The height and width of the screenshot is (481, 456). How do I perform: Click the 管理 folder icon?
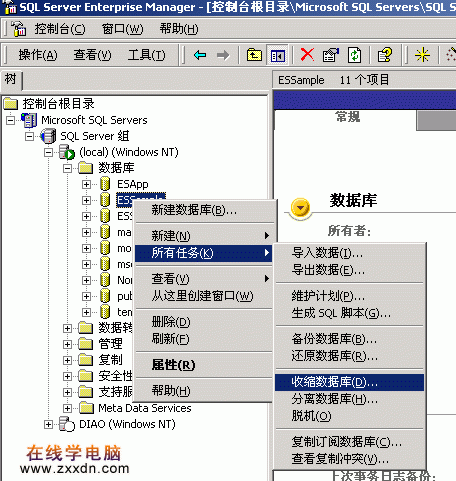(86, 344)
